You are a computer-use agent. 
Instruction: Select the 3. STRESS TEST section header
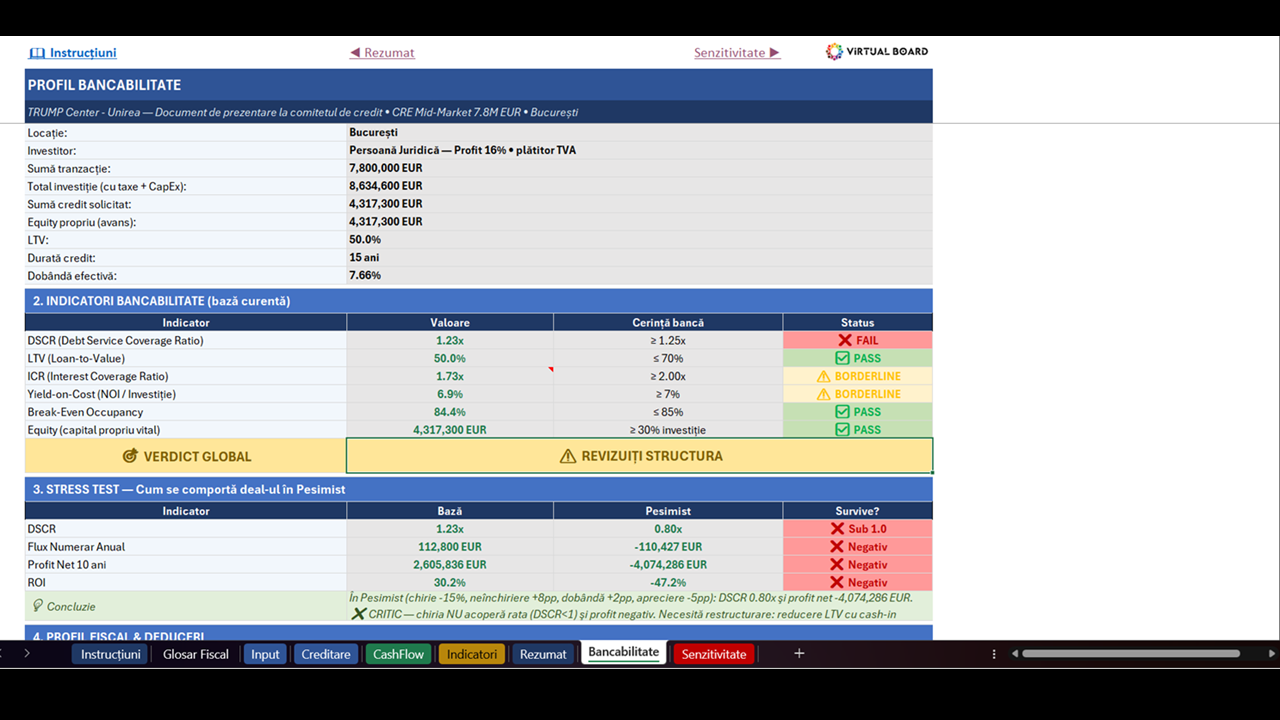coord(479,489)
